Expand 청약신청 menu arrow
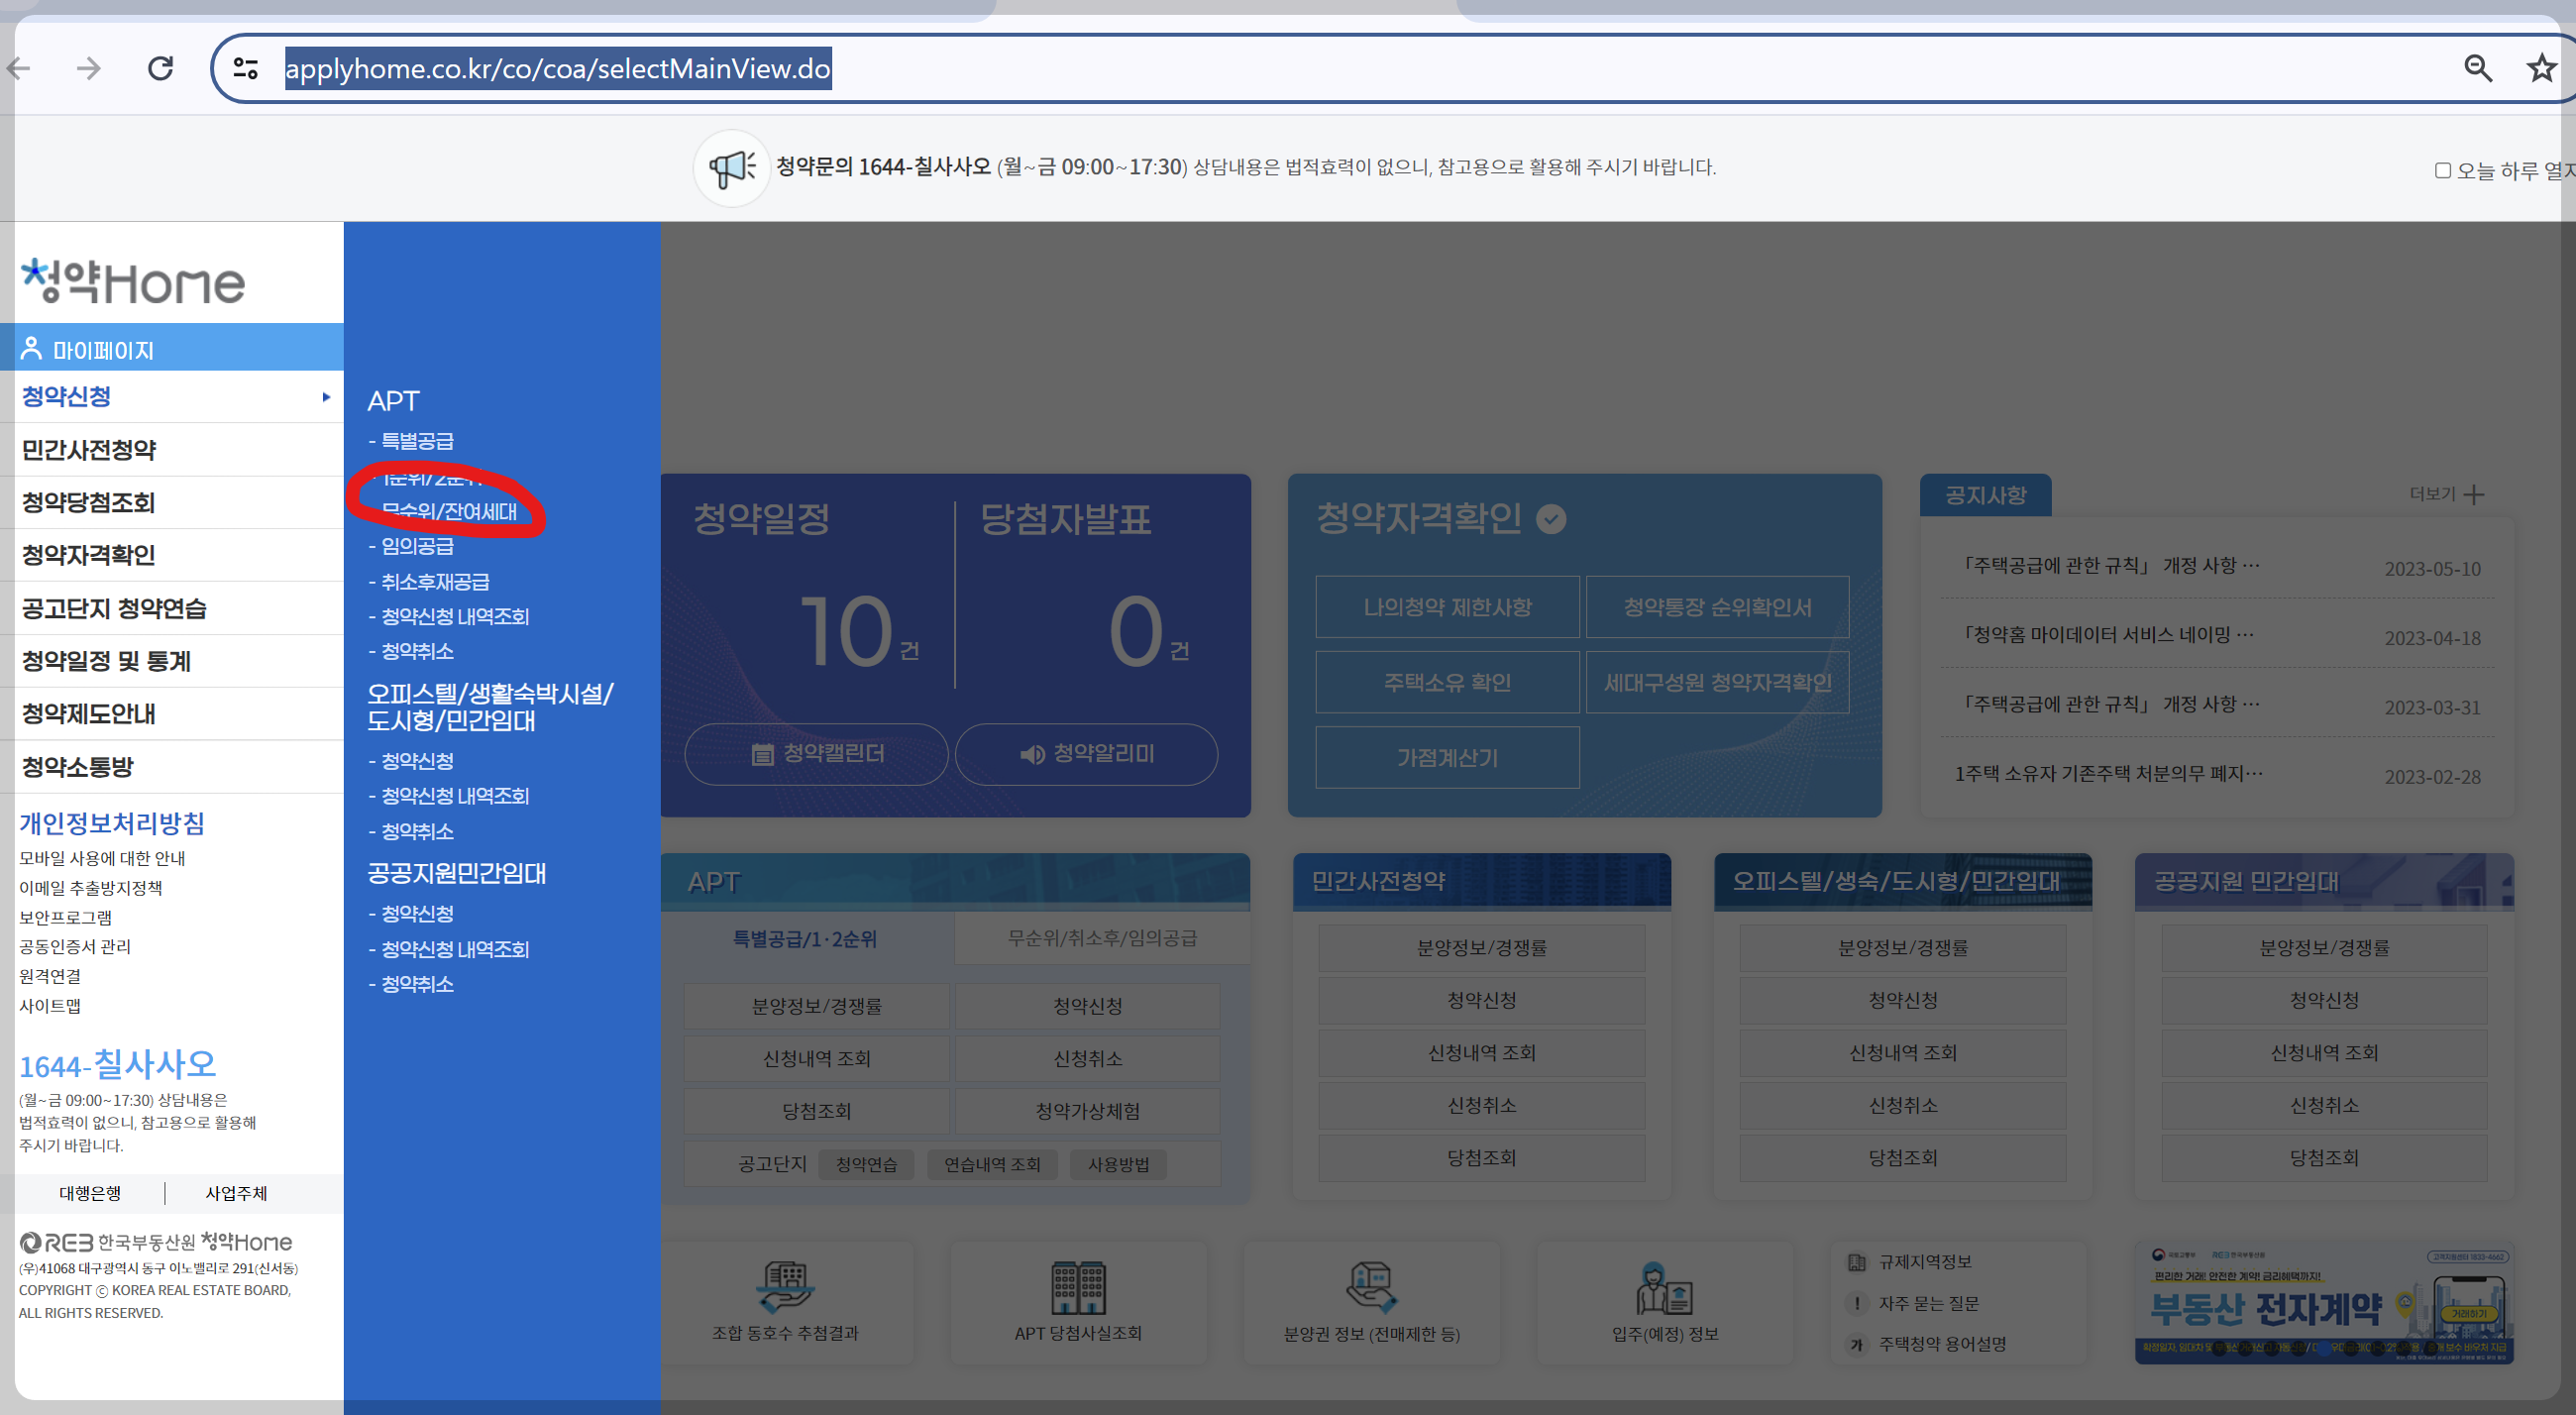 (x=326, y=397)
